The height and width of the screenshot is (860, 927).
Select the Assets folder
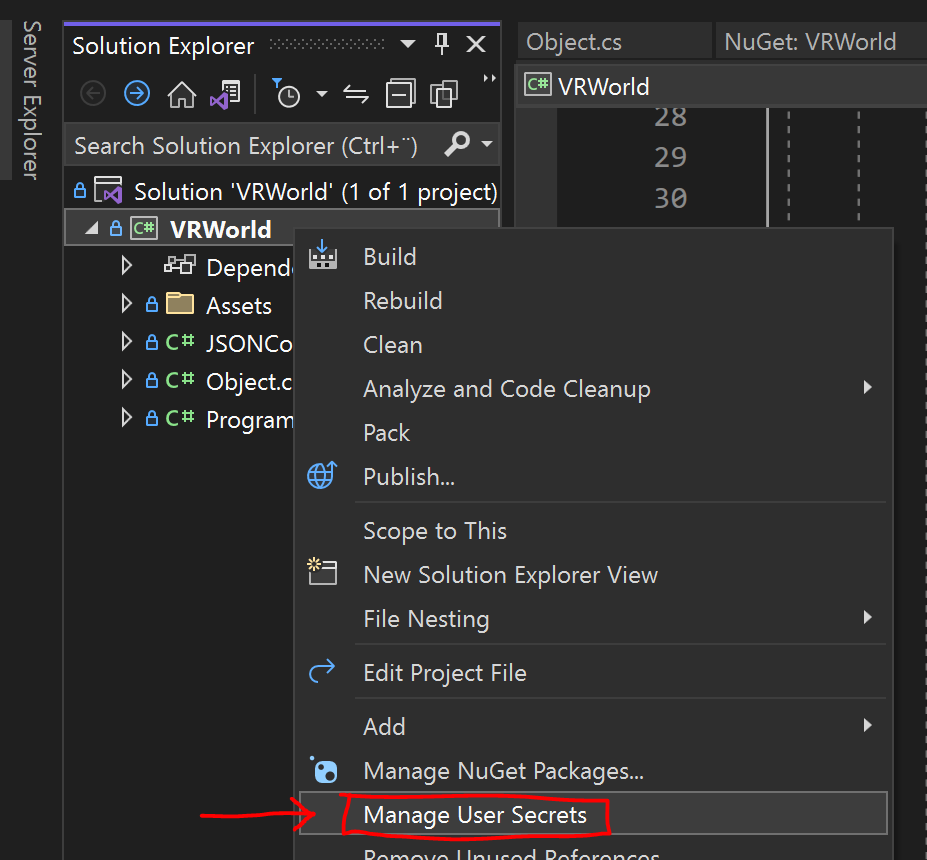point(239,306)
